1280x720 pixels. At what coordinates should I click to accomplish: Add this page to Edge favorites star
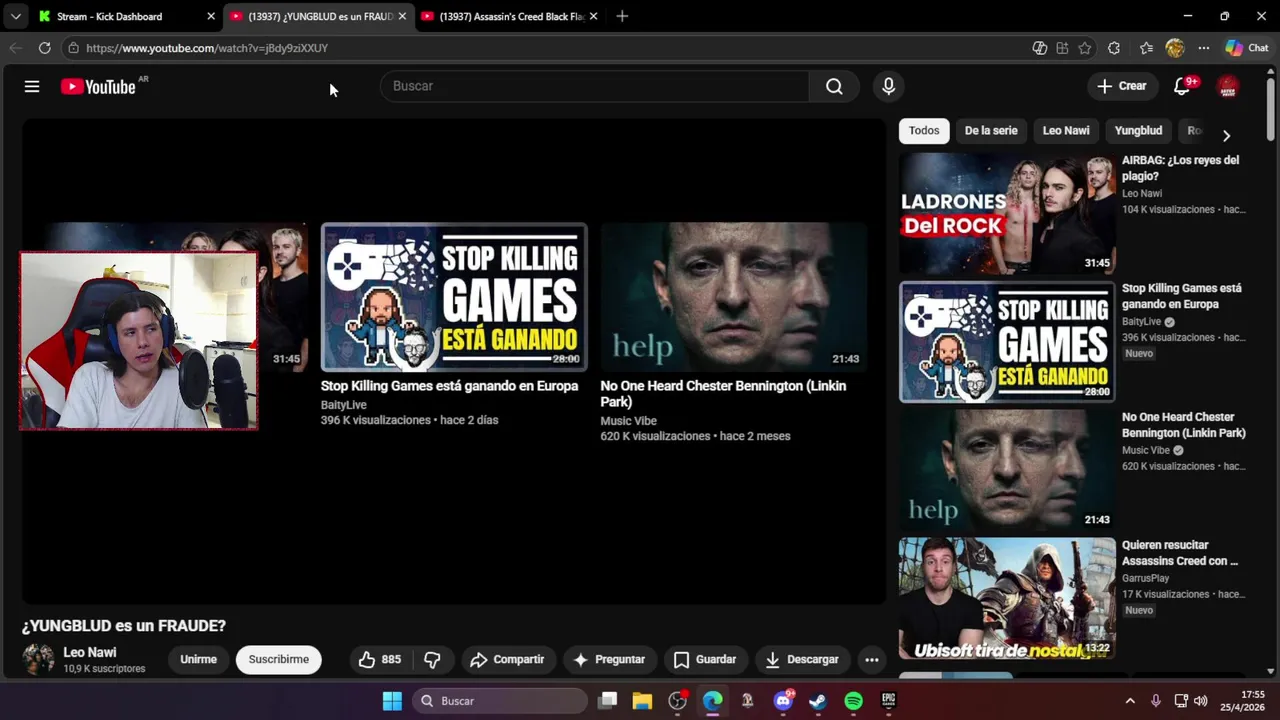pos(1085,48)
